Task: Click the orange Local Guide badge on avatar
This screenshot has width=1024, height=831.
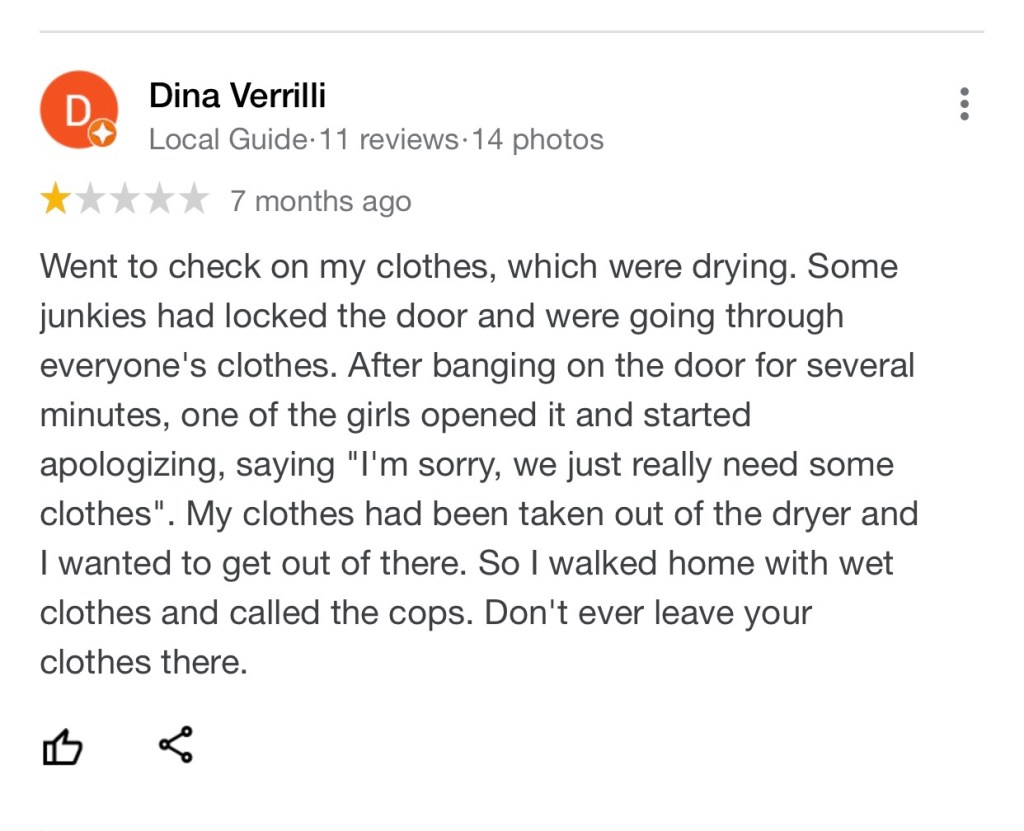Action: coord(104,134)
